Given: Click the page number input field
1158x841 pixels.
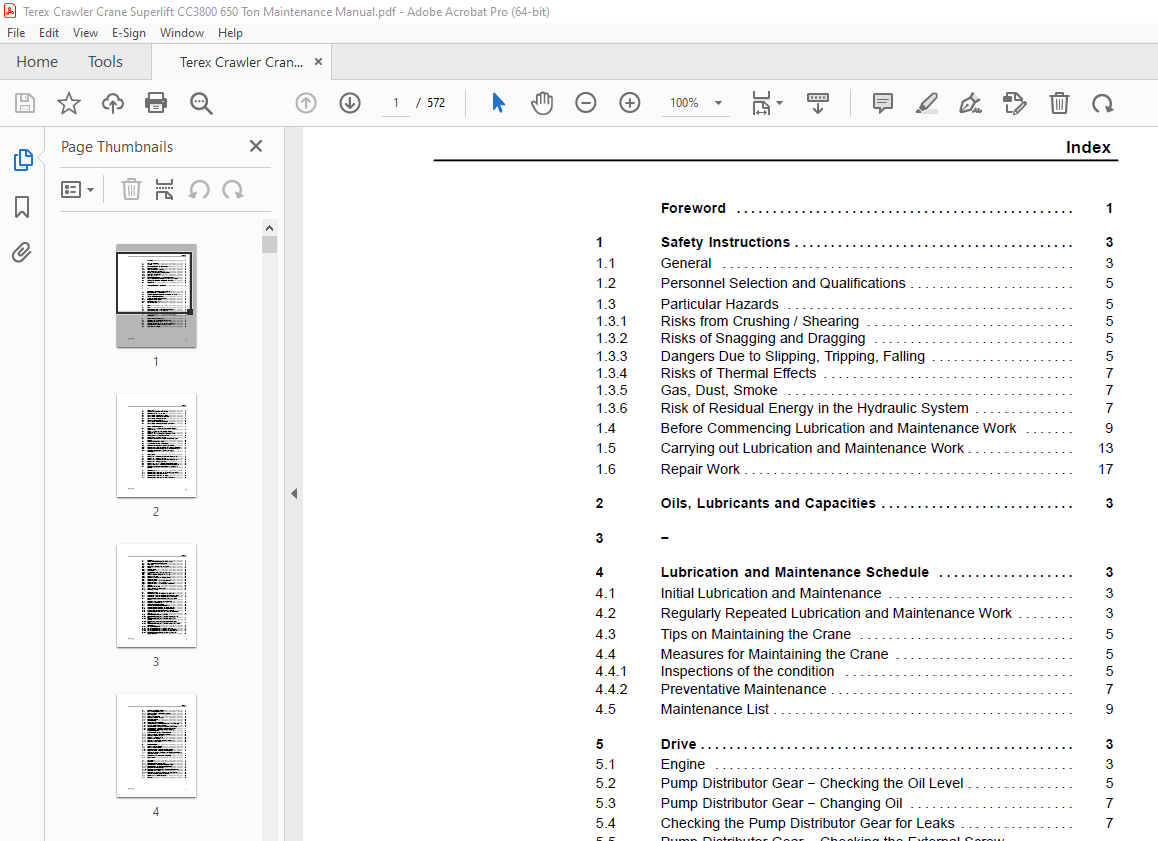Looking at the screenshot, I should (396, 103).
